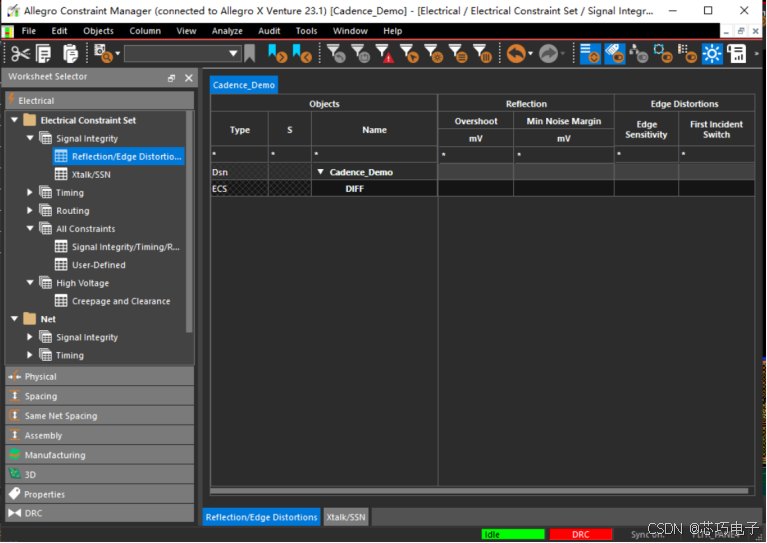The image size is (767, 543).
Task: Toggle the grid list visibility icon
Action: pos(688,53)
